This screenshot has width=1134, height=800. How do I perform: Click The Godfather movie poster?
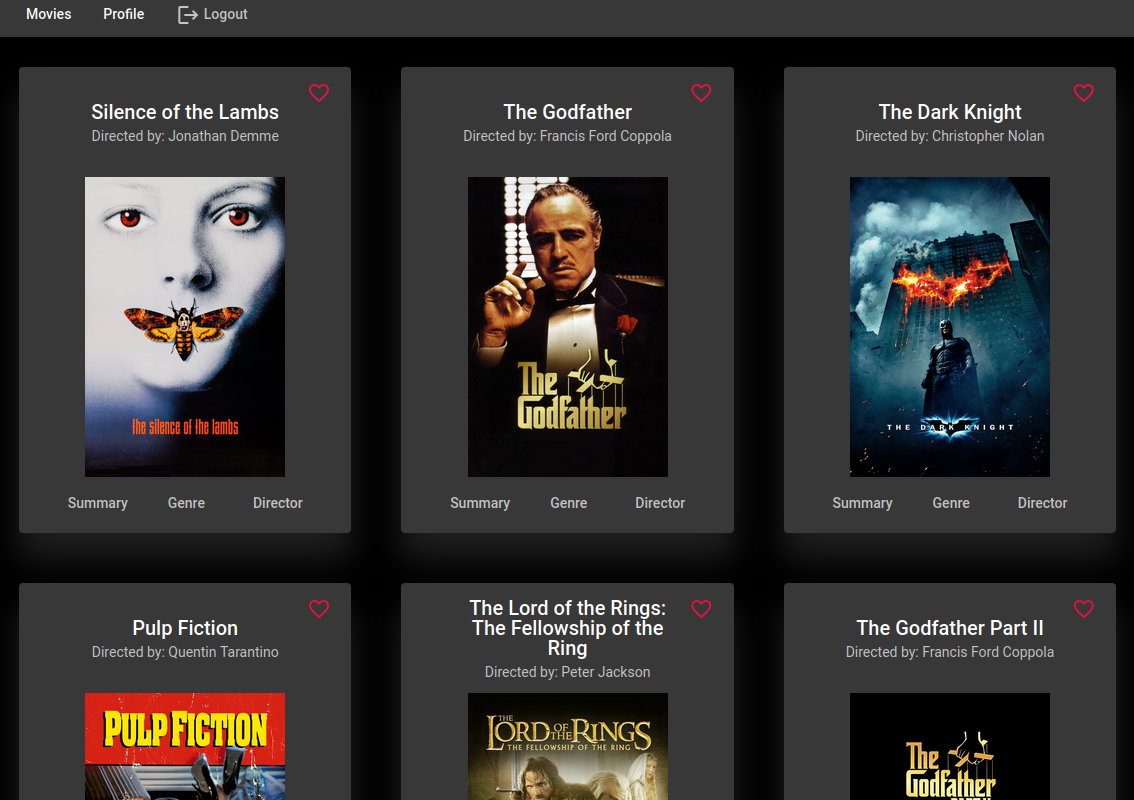pyautogui.click(x=568, y=327)
